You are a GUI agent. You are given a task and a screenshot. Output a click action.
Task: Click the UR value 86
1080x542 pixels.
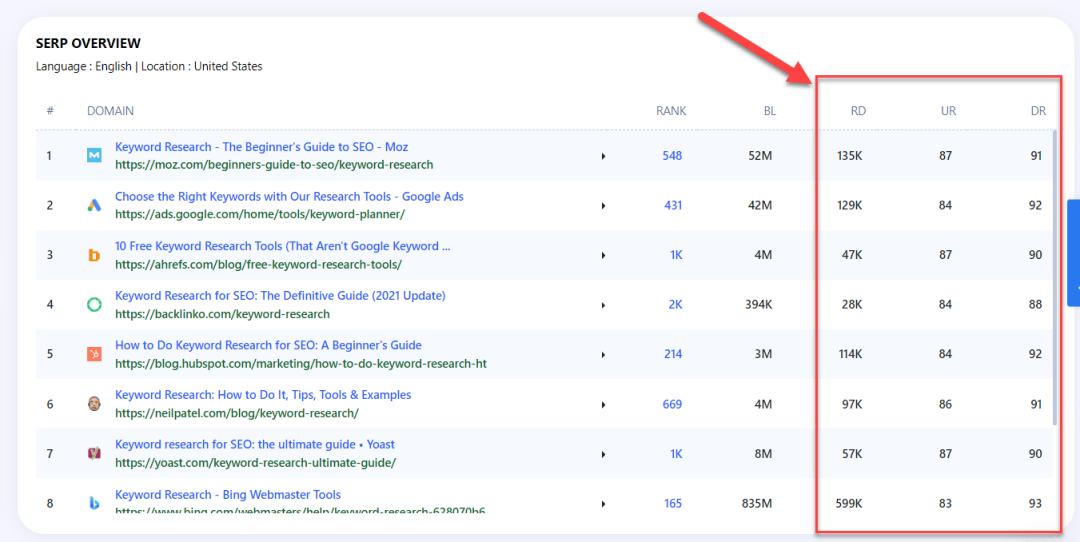pyautogui.click(x=945, y=404)
